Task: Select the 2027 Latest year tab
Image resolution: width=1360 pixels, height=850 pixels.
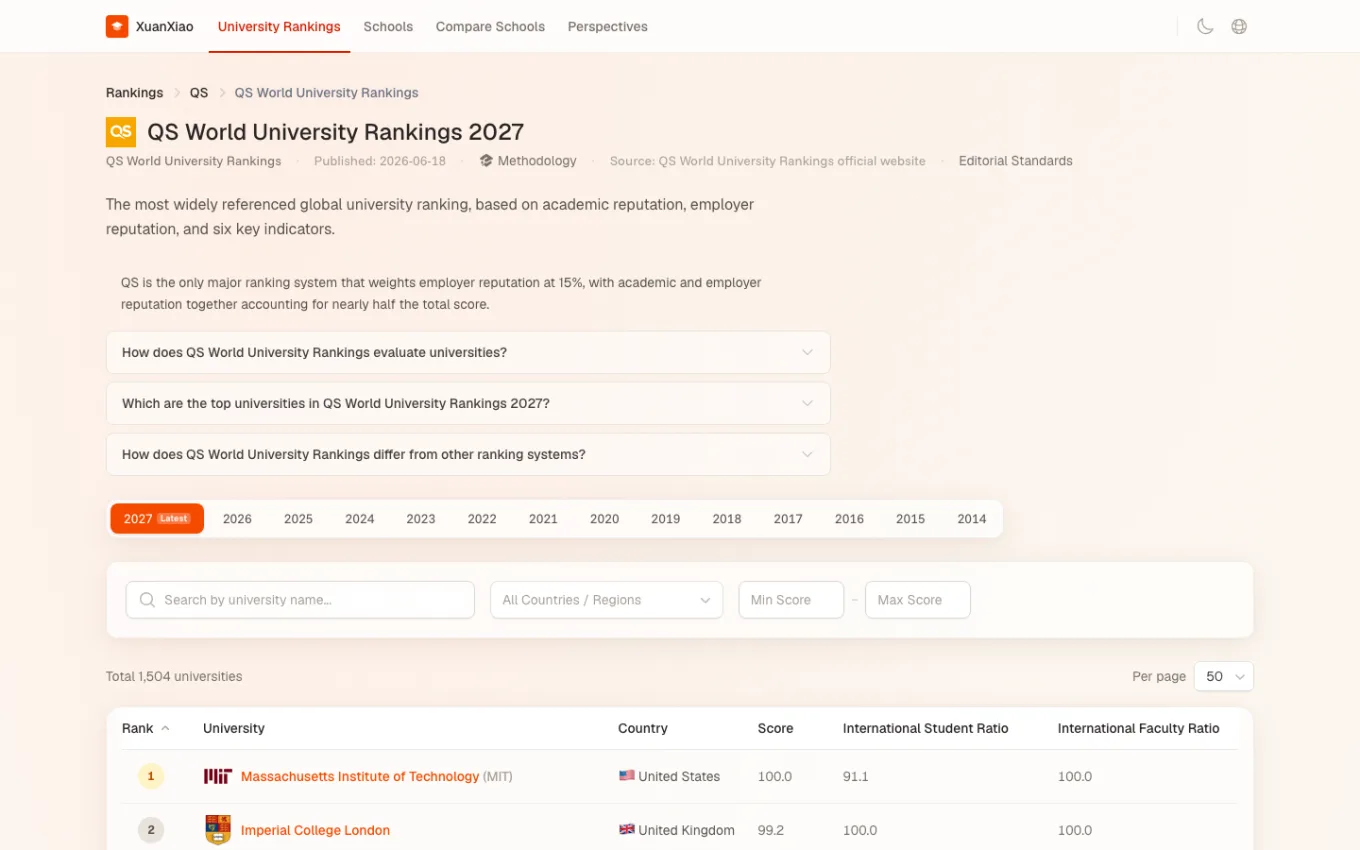Action: 157,519
